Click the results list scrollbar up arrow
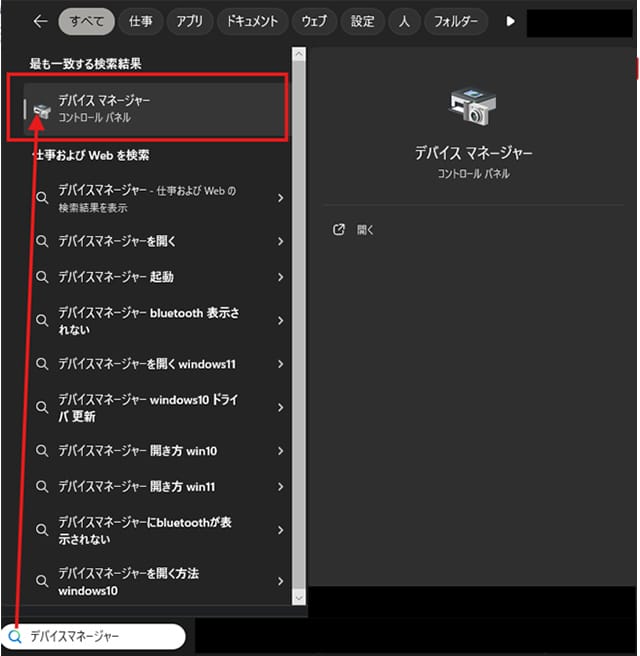This screenshot has width=640, height=656. 299,54
